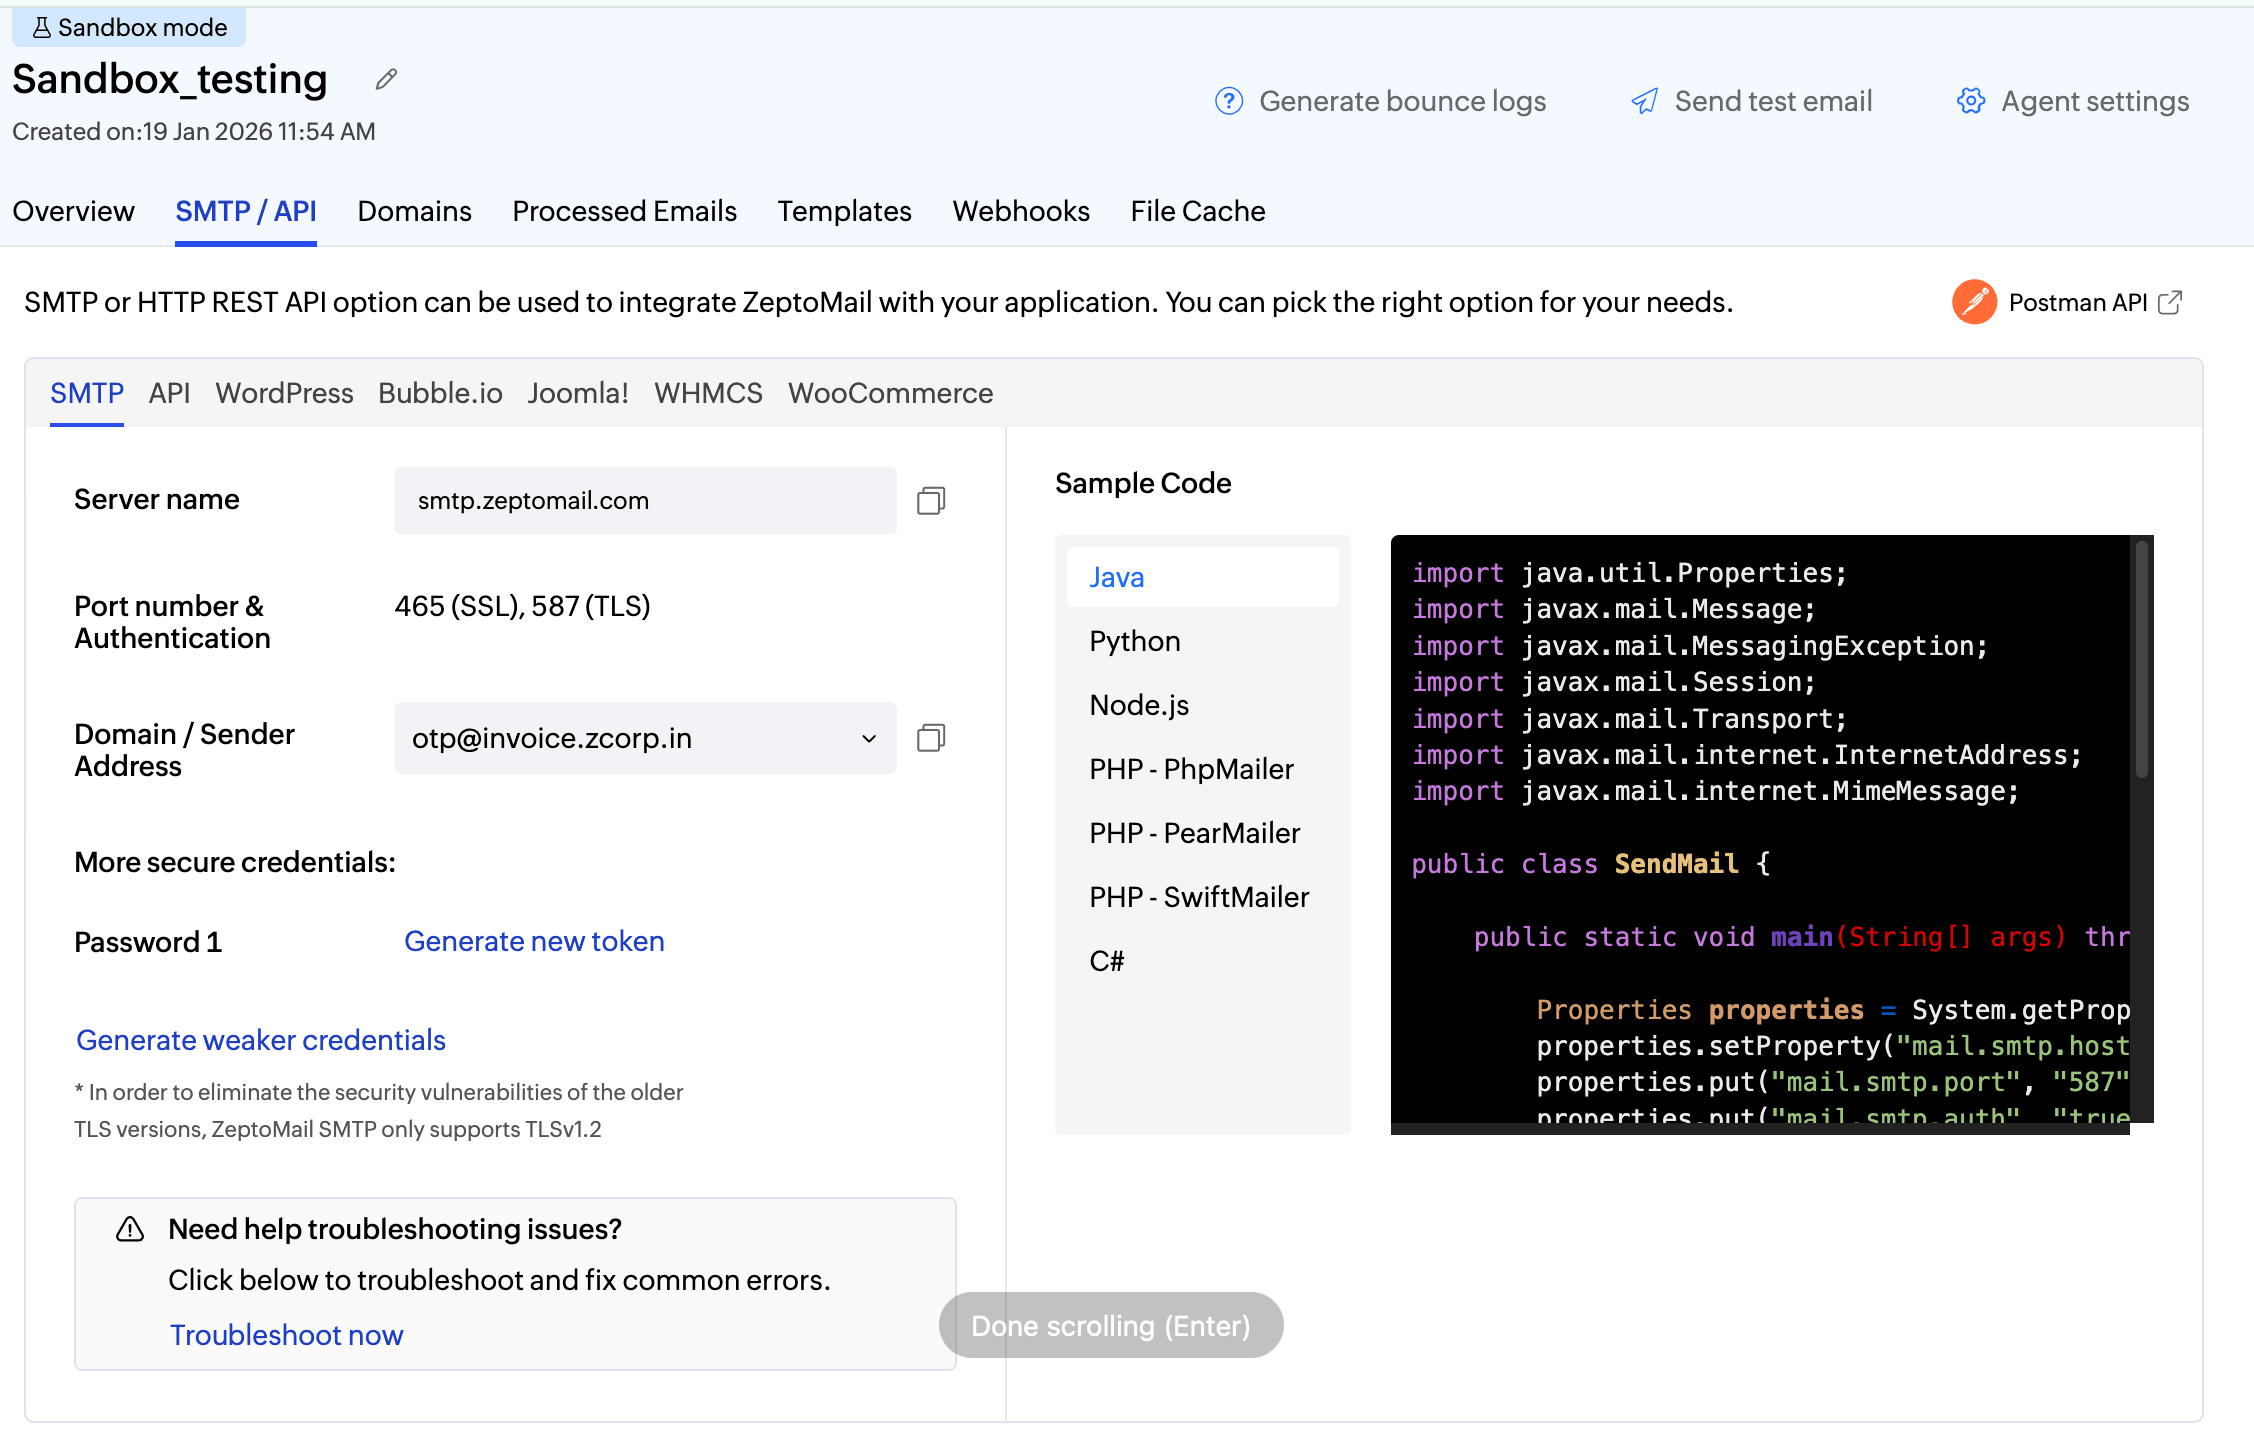Click the 465 (SSL), 587 (TLS) port text
2254x1432 pixels.
[x=522, y=606]
